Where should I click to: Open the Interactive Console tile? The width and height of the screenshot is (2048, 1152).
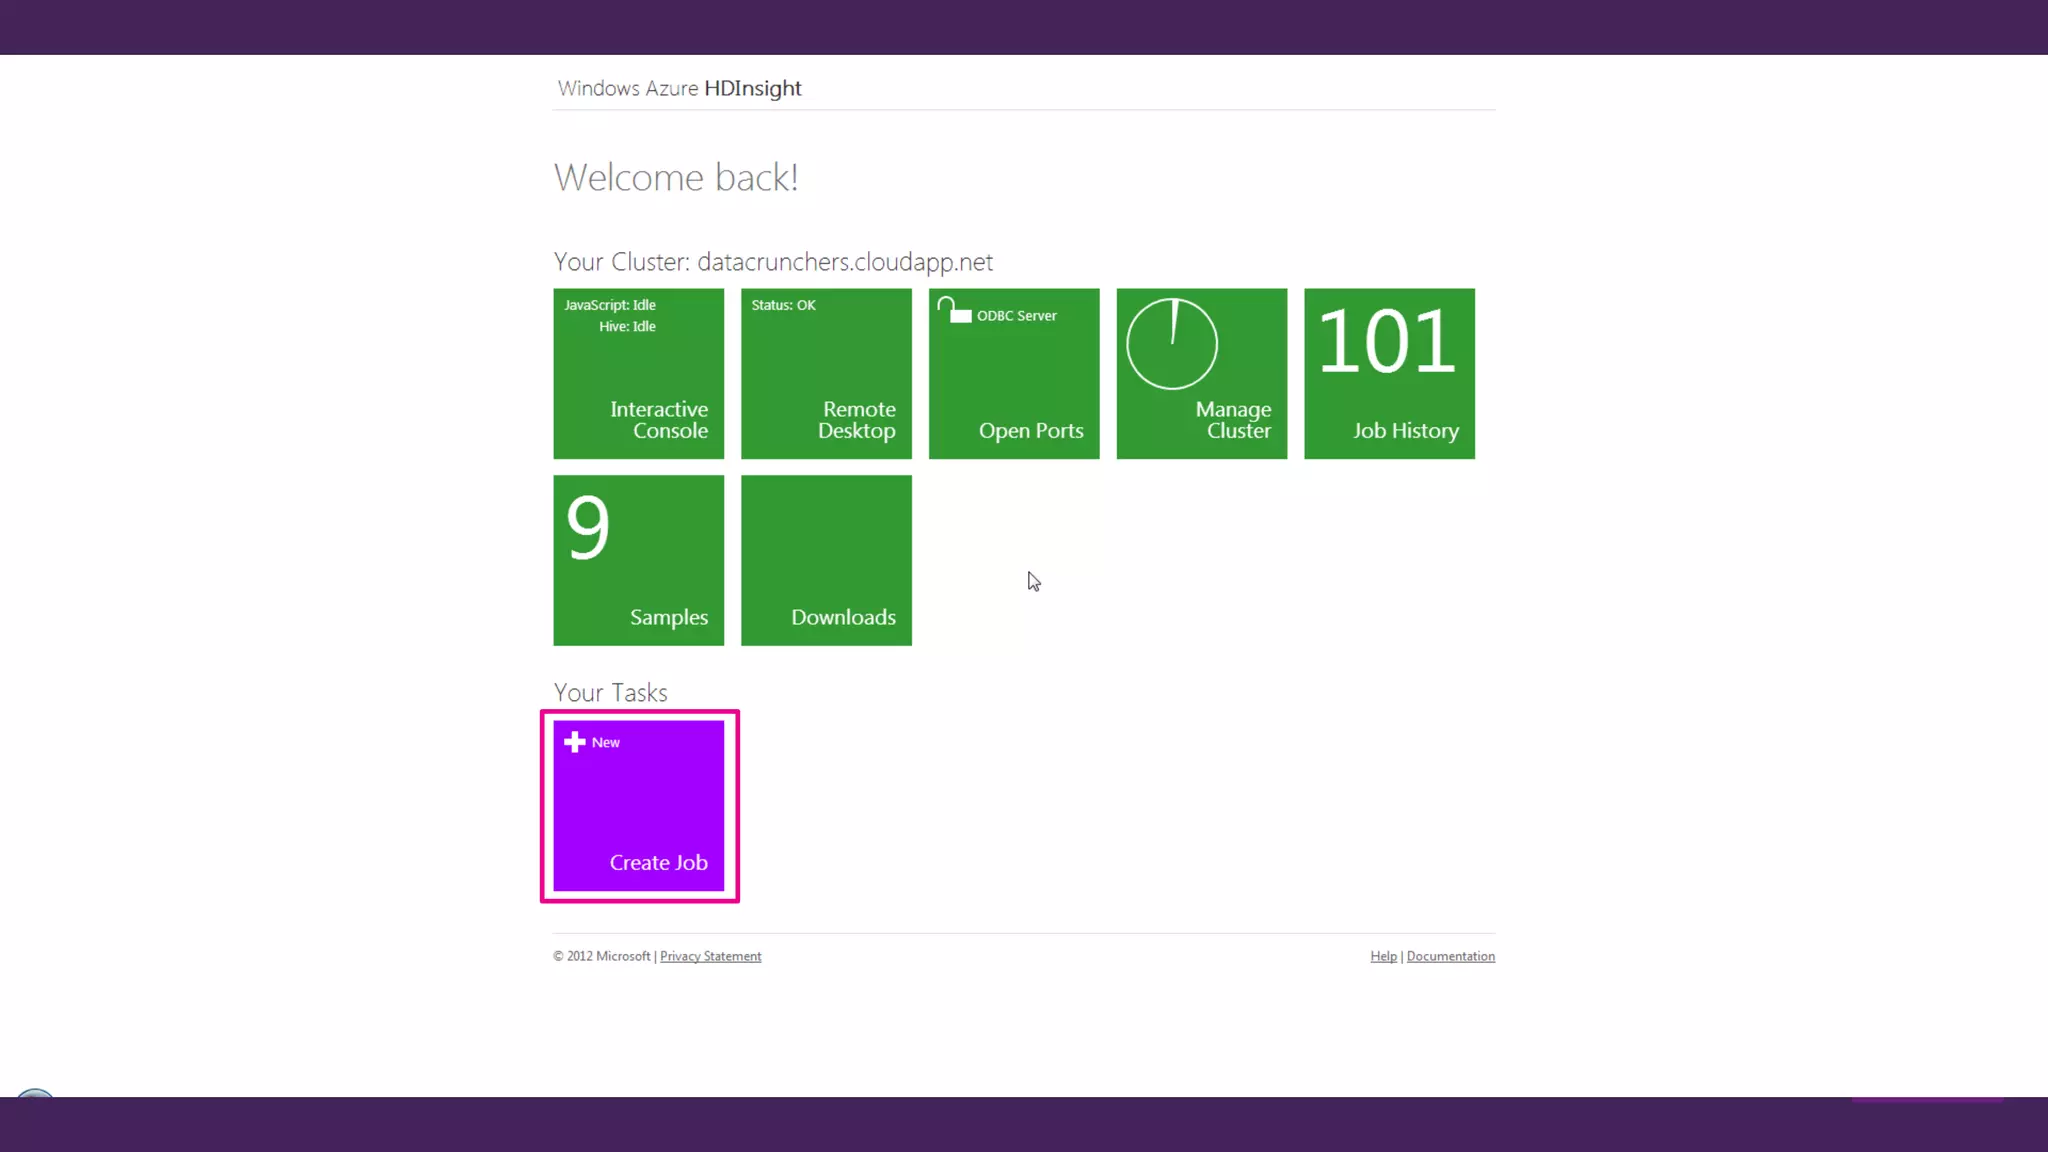[x=659, y=420]
